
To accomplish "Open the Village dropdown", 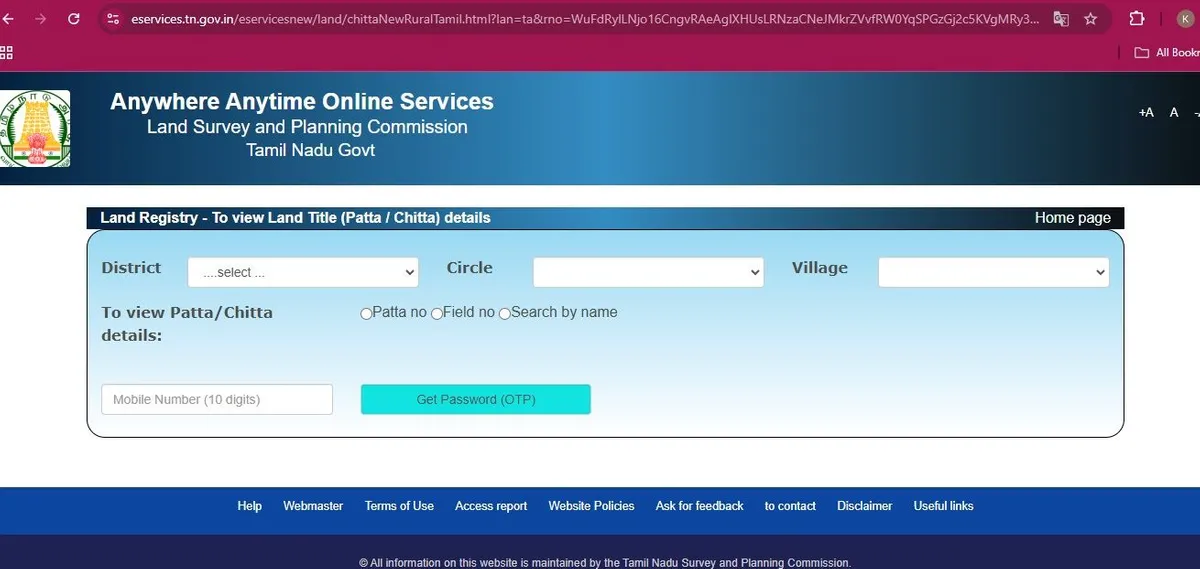I will tap(993, 272).
